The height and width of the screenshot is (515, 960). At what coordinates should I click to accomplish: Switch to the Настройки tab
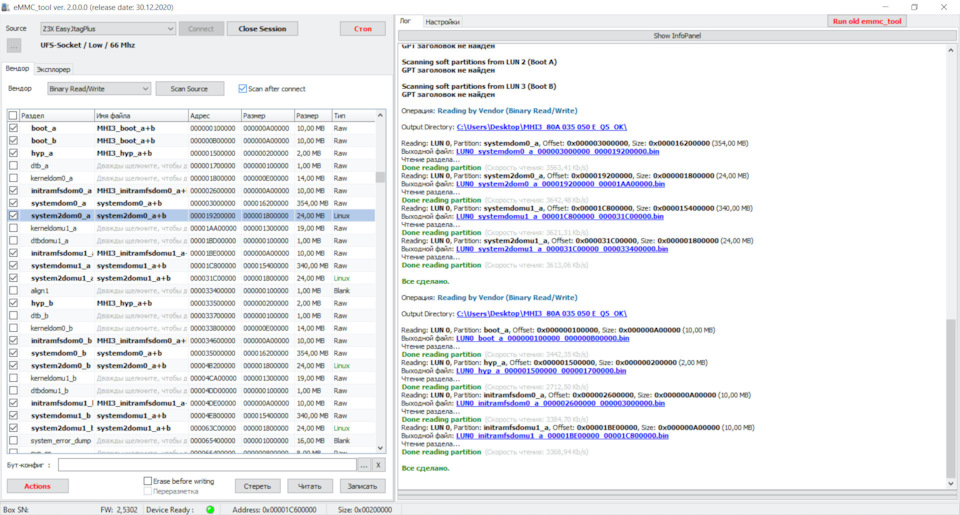click(x=442, y=22)
